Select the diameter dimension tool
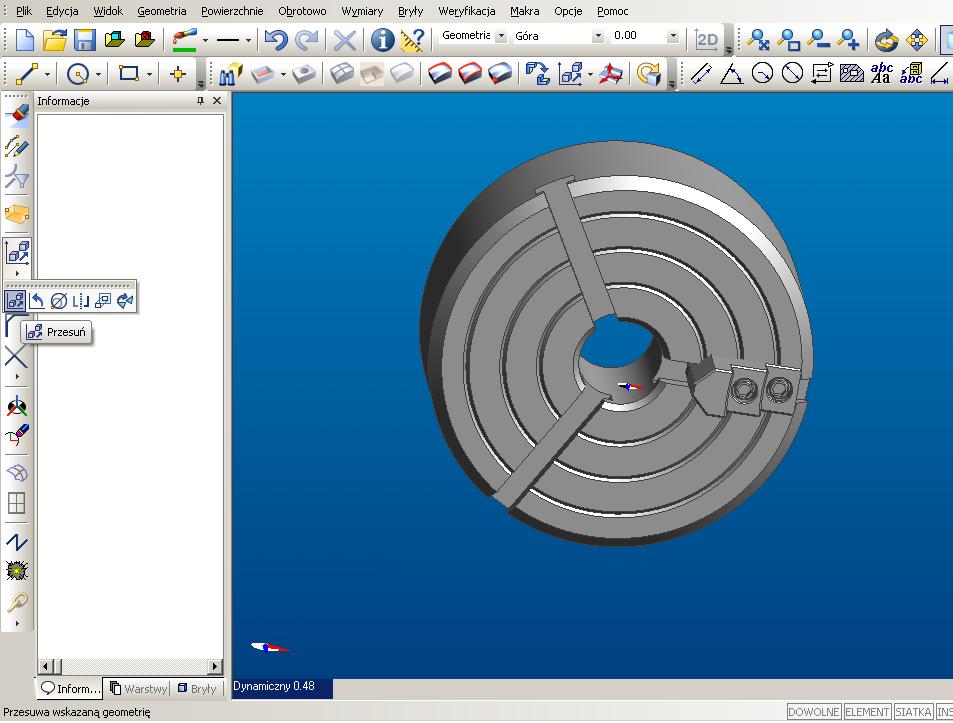Image resolution: width=953 pixels, height=723 pixels. (792, 74)
